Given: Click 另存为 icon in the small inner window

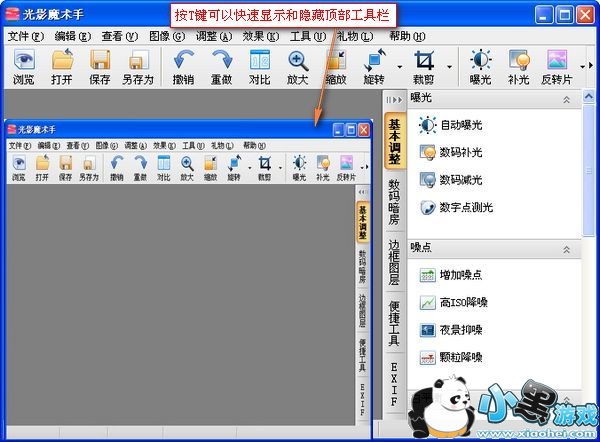Looking at the screenshot, I should pos(89,163).
